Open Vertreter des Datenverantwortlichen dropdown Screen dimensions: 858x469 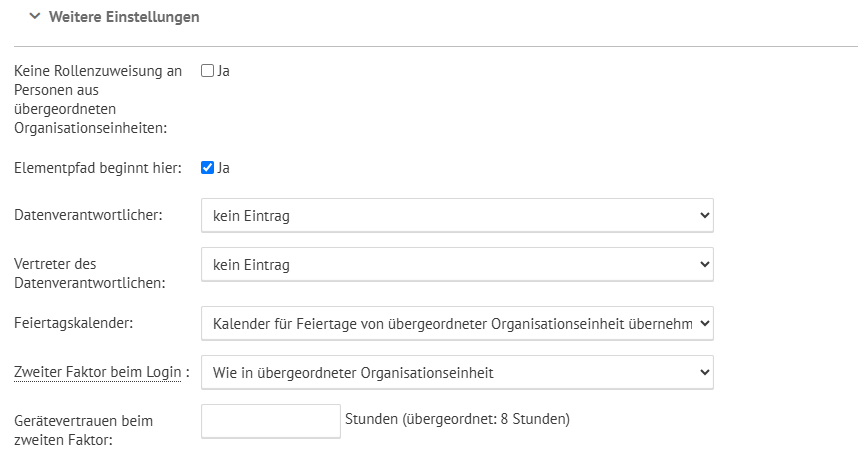coord(457,264)
